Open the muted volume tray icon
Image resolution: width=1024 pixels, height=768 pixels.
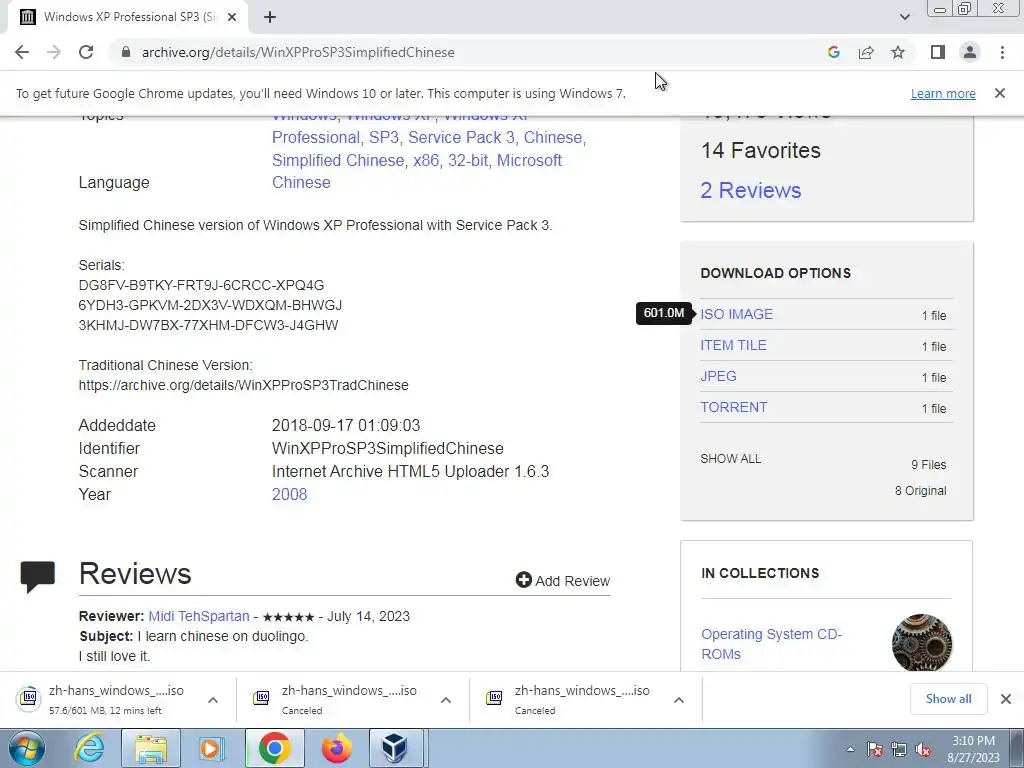point(923,750)
